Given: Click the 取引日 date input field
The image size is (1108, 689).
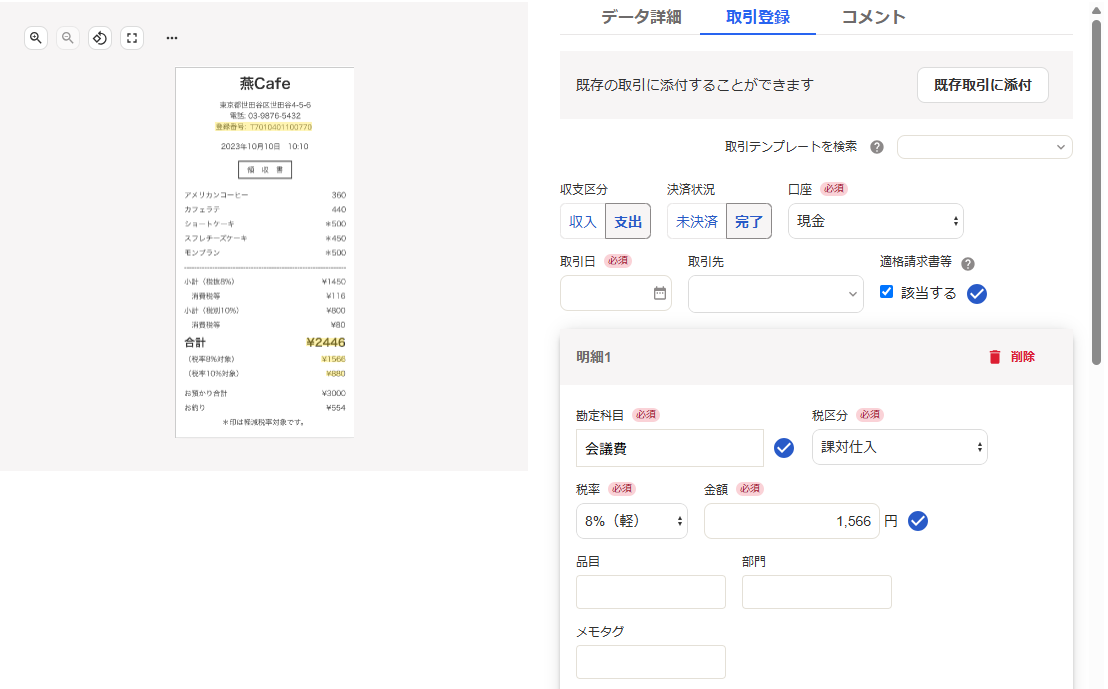Looking at the screenshot, I should point(615,293).
